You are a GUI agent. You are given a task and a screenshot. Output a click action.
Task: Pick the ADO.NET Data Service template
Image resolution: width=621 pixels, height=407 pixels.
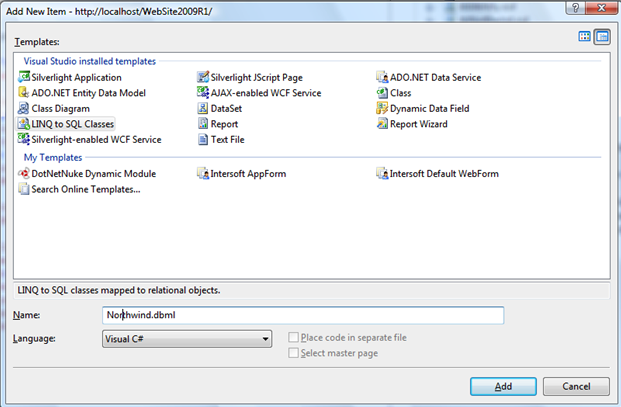tap(435, 77)
